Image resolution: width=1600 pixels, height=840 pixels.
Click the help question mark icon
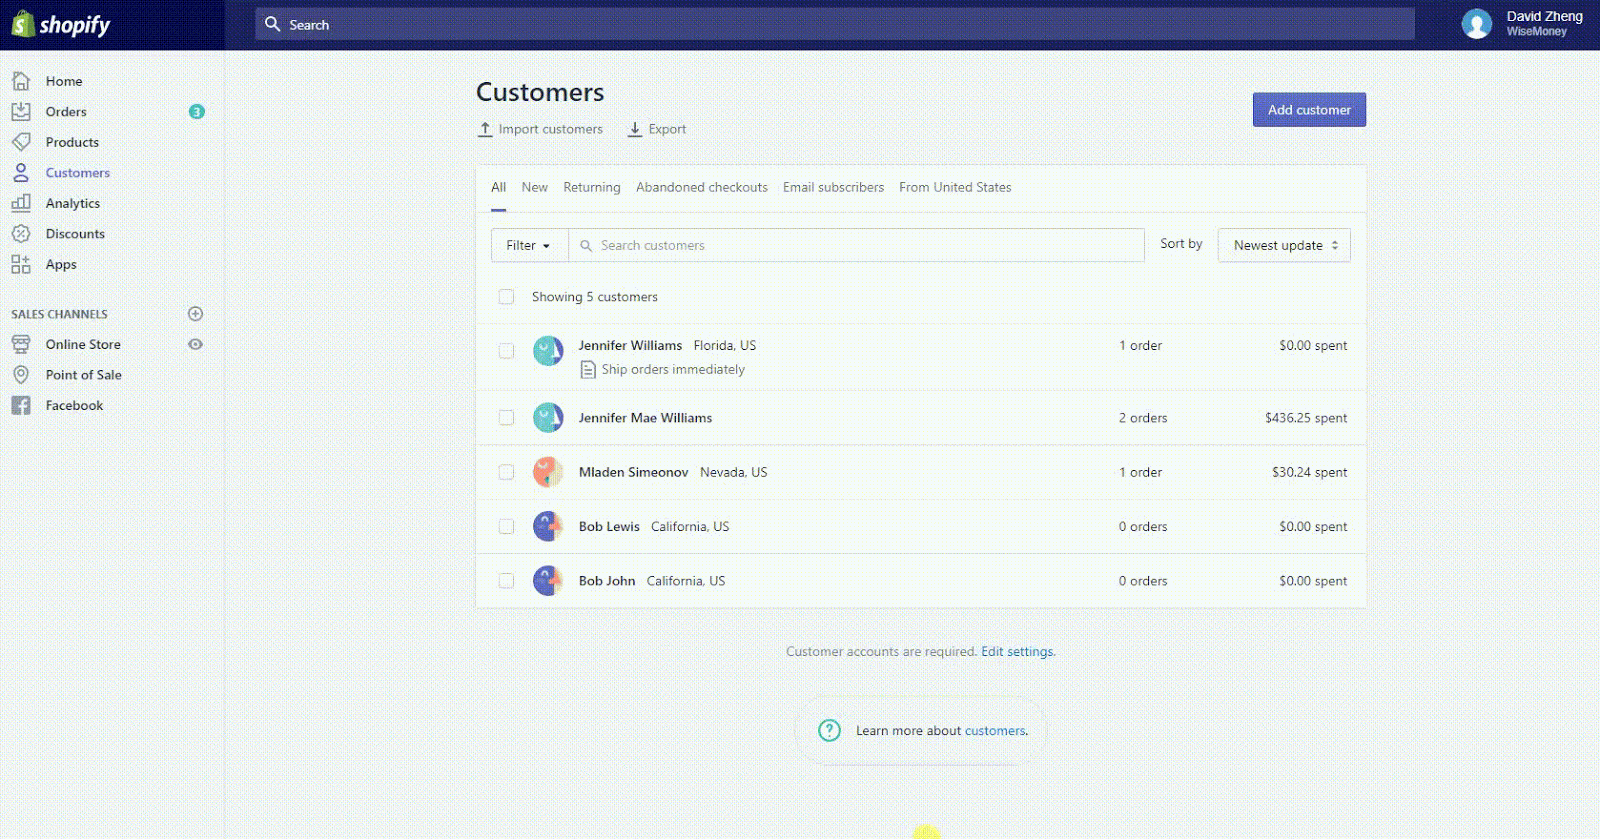click(830, 731)
